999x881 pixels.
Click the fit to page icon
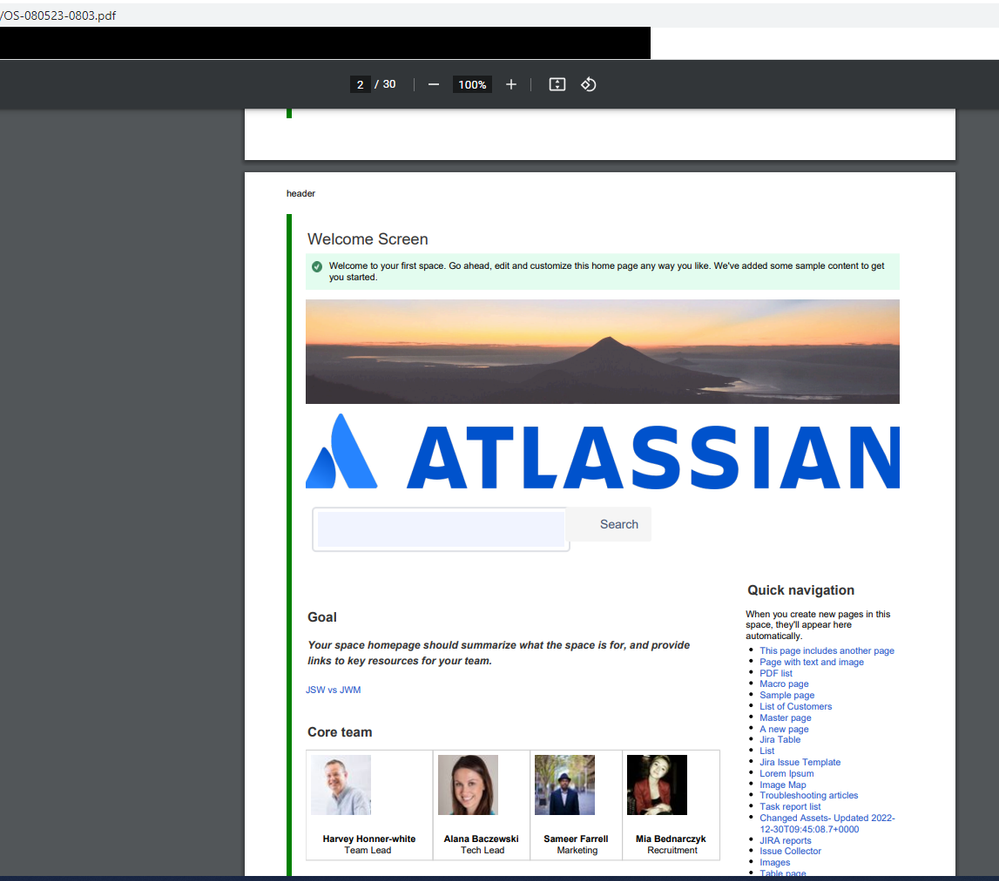coord(557,85)
